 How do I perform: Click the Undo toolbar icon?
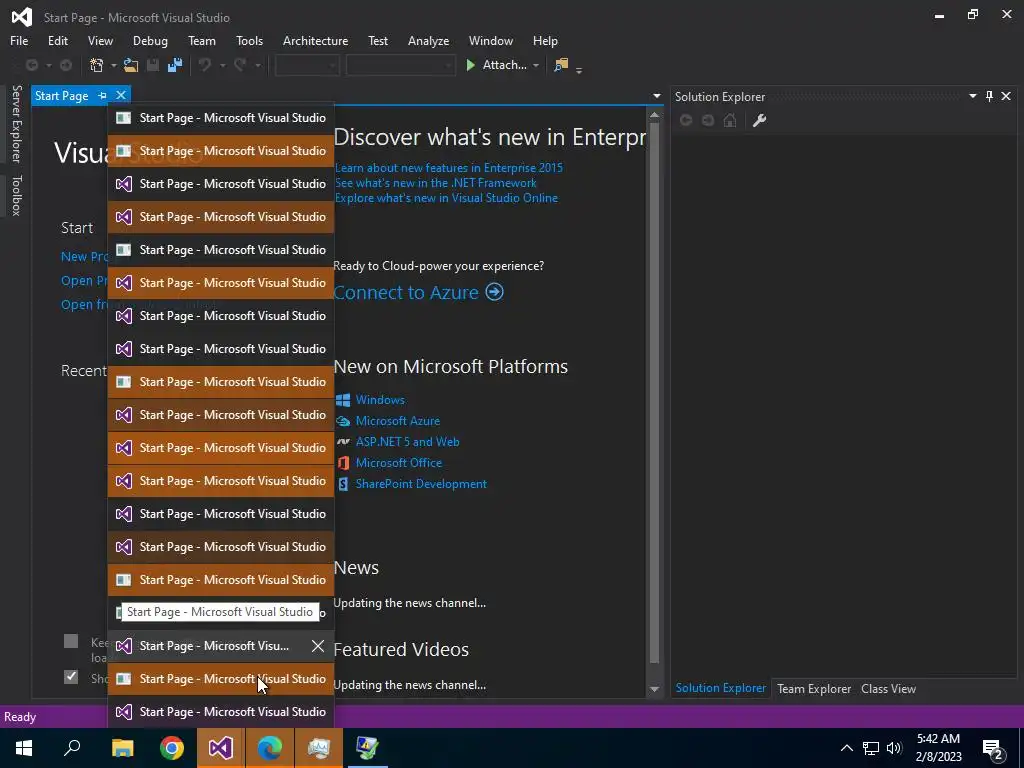click(x=205, y=65)
